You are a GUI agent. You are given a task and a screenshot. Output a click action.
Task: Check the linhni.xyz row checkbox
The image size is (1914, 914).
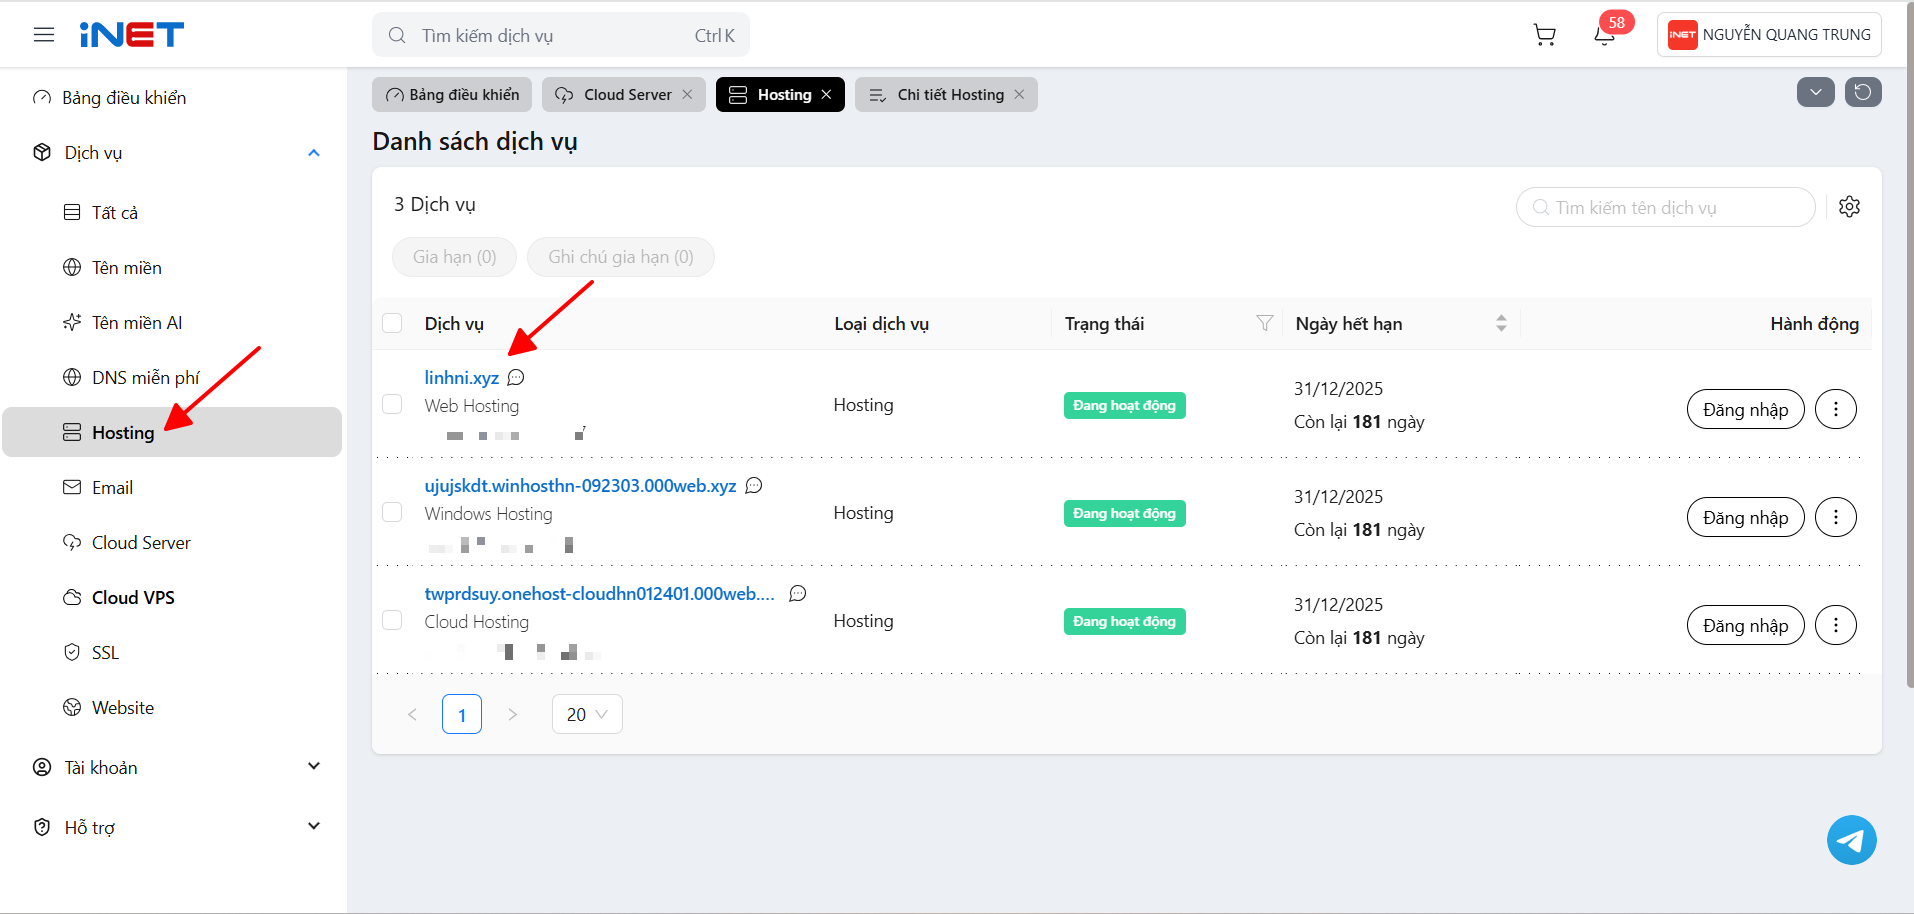tap(392, 404)
